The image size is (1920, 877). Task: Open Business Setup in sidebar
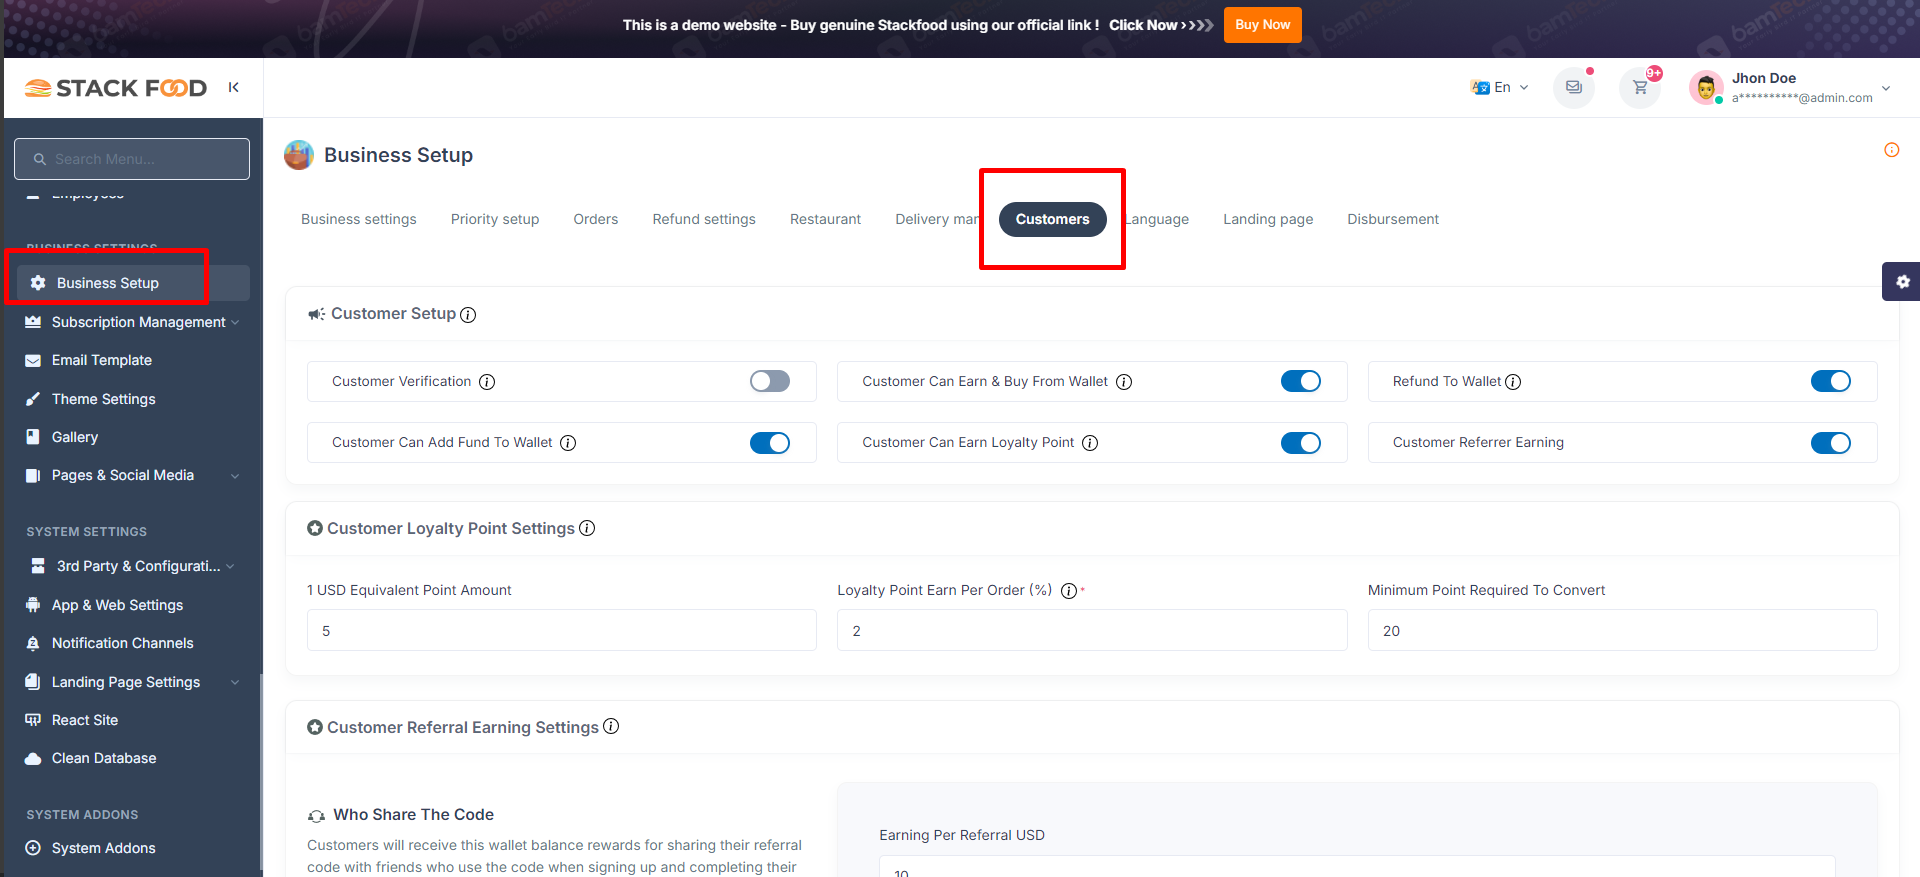pos(133,283)
